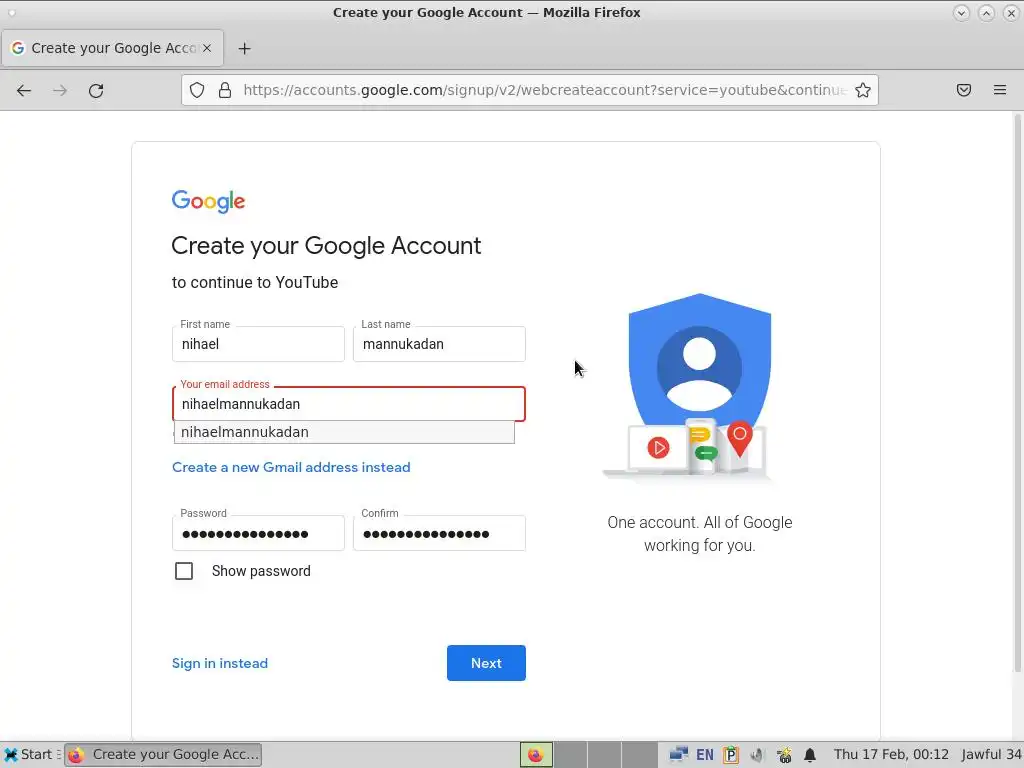The image size is (1024, 768).
Task: Click Create a new Gmail address instead
Action: point(291,468)
